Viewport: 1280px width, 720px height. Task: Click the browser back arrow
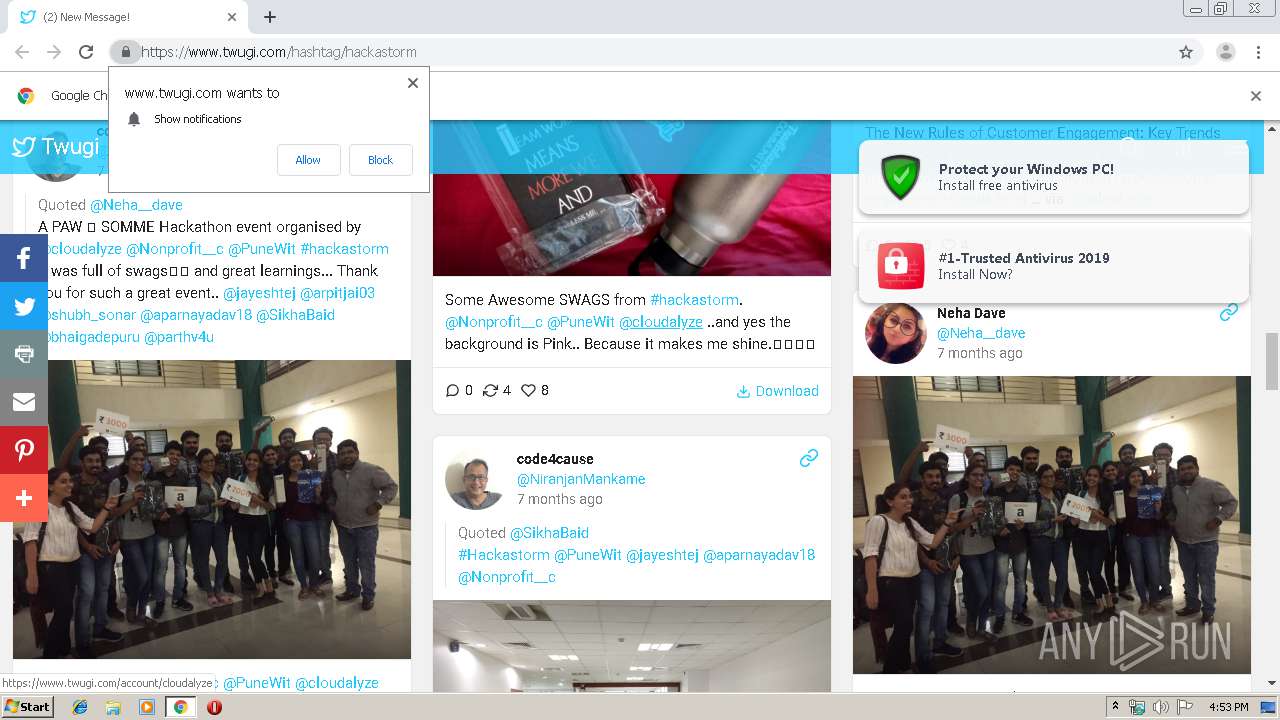point(22,52)
